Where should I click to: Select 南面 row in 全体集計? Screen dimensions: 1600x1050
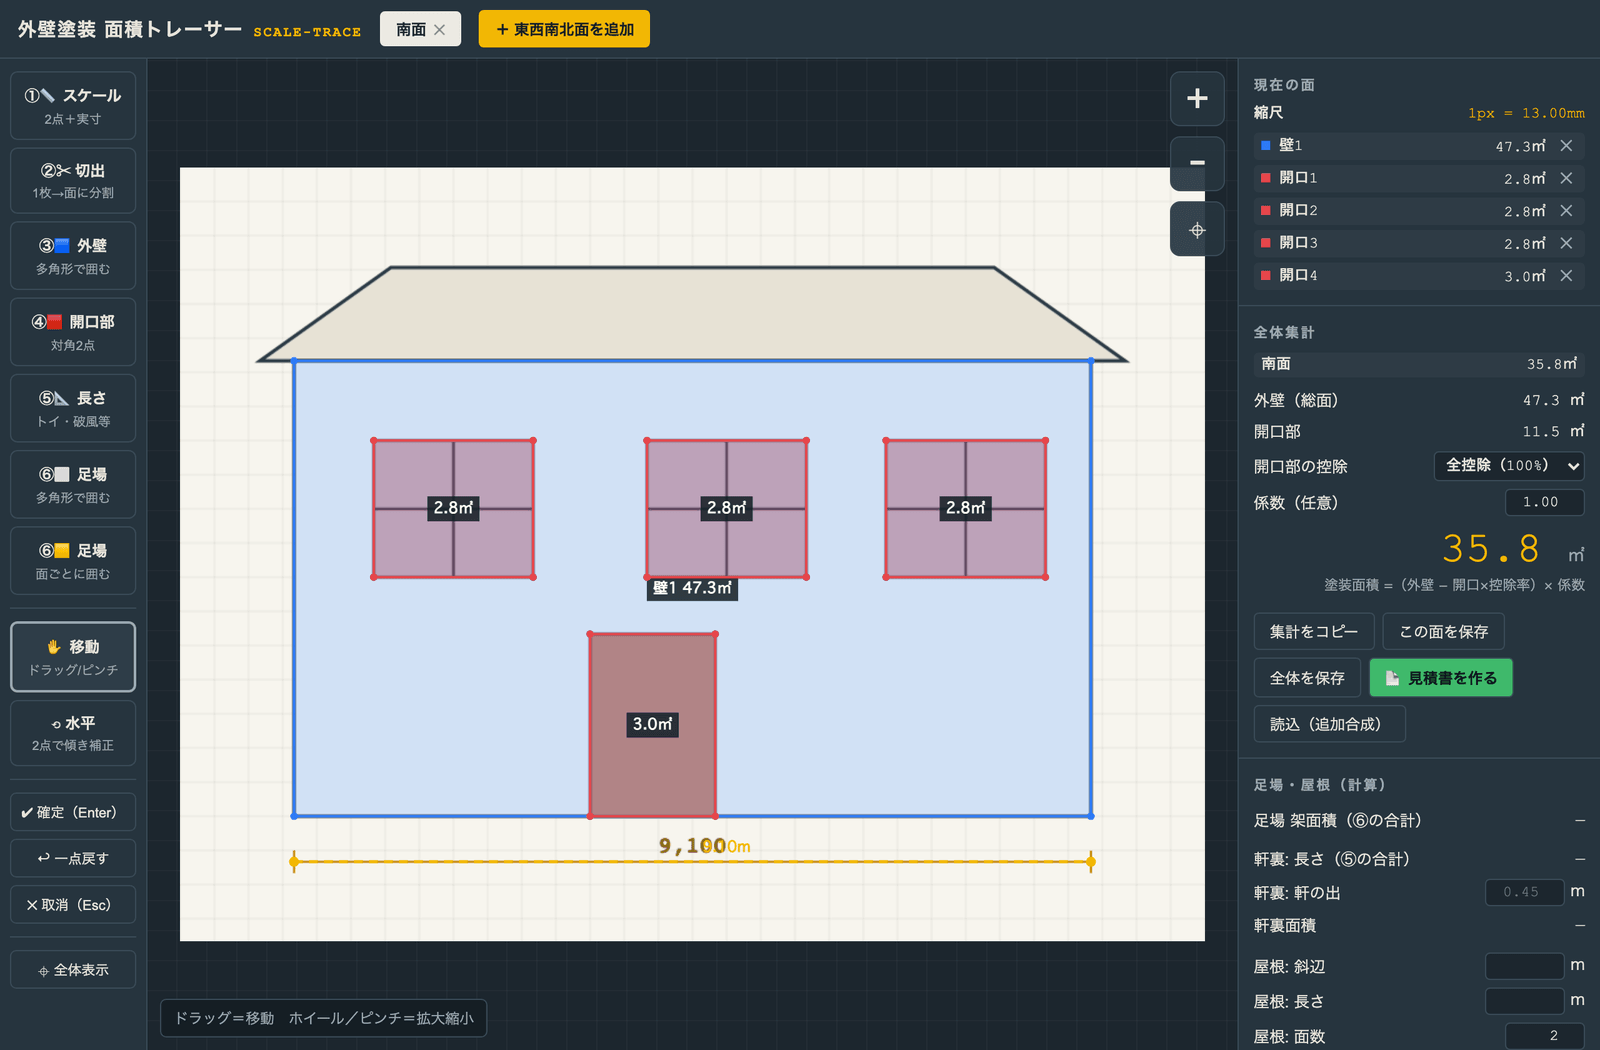point(1419,364)
